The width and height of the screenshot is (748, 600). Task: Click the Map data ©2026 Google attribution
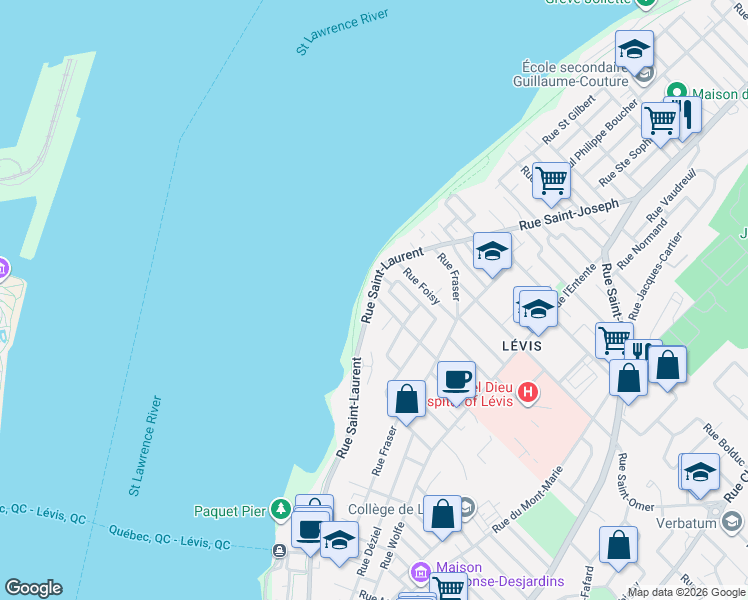tap(686, 593)
